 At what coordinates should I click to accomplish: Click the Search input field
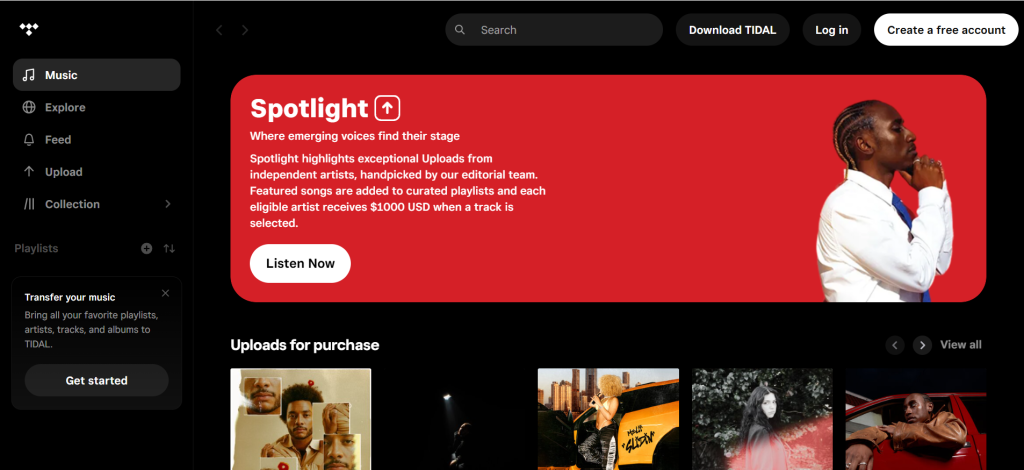[565, 30]
